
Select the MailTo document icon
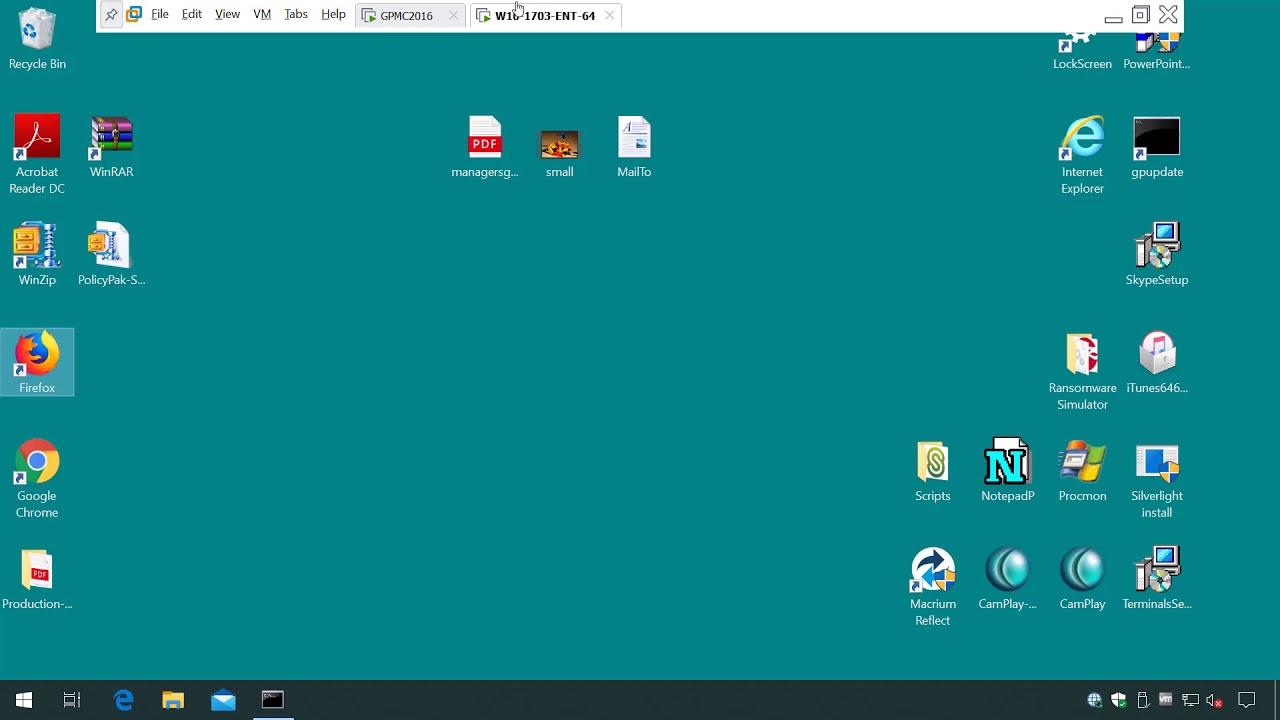[x=634, y=147]
